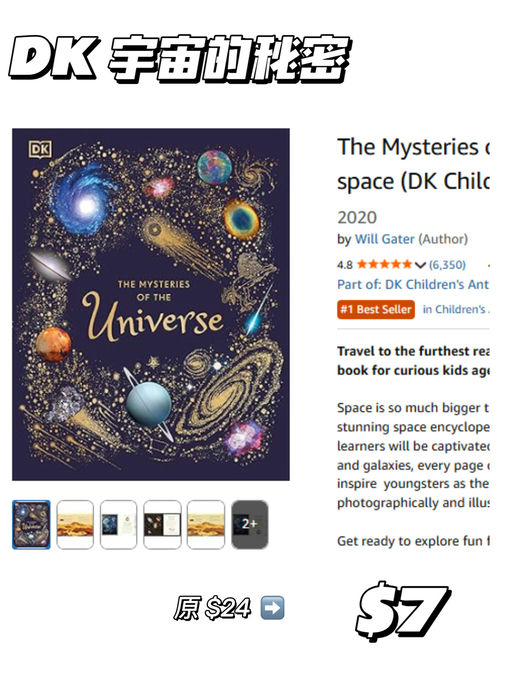Click the #1 Best Seller badge
Viewport: 512px width, 683px height.
(x=376, y=309)
